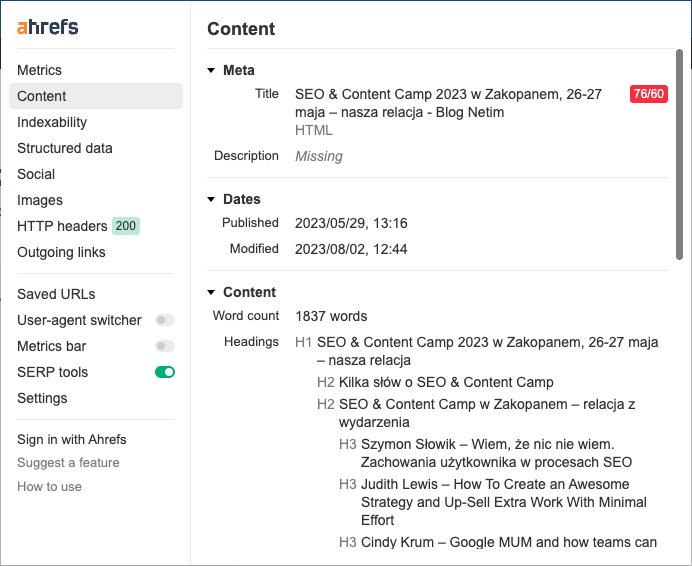Disable the SERP tools toggle
692x566 pixels.
point(165,372)
